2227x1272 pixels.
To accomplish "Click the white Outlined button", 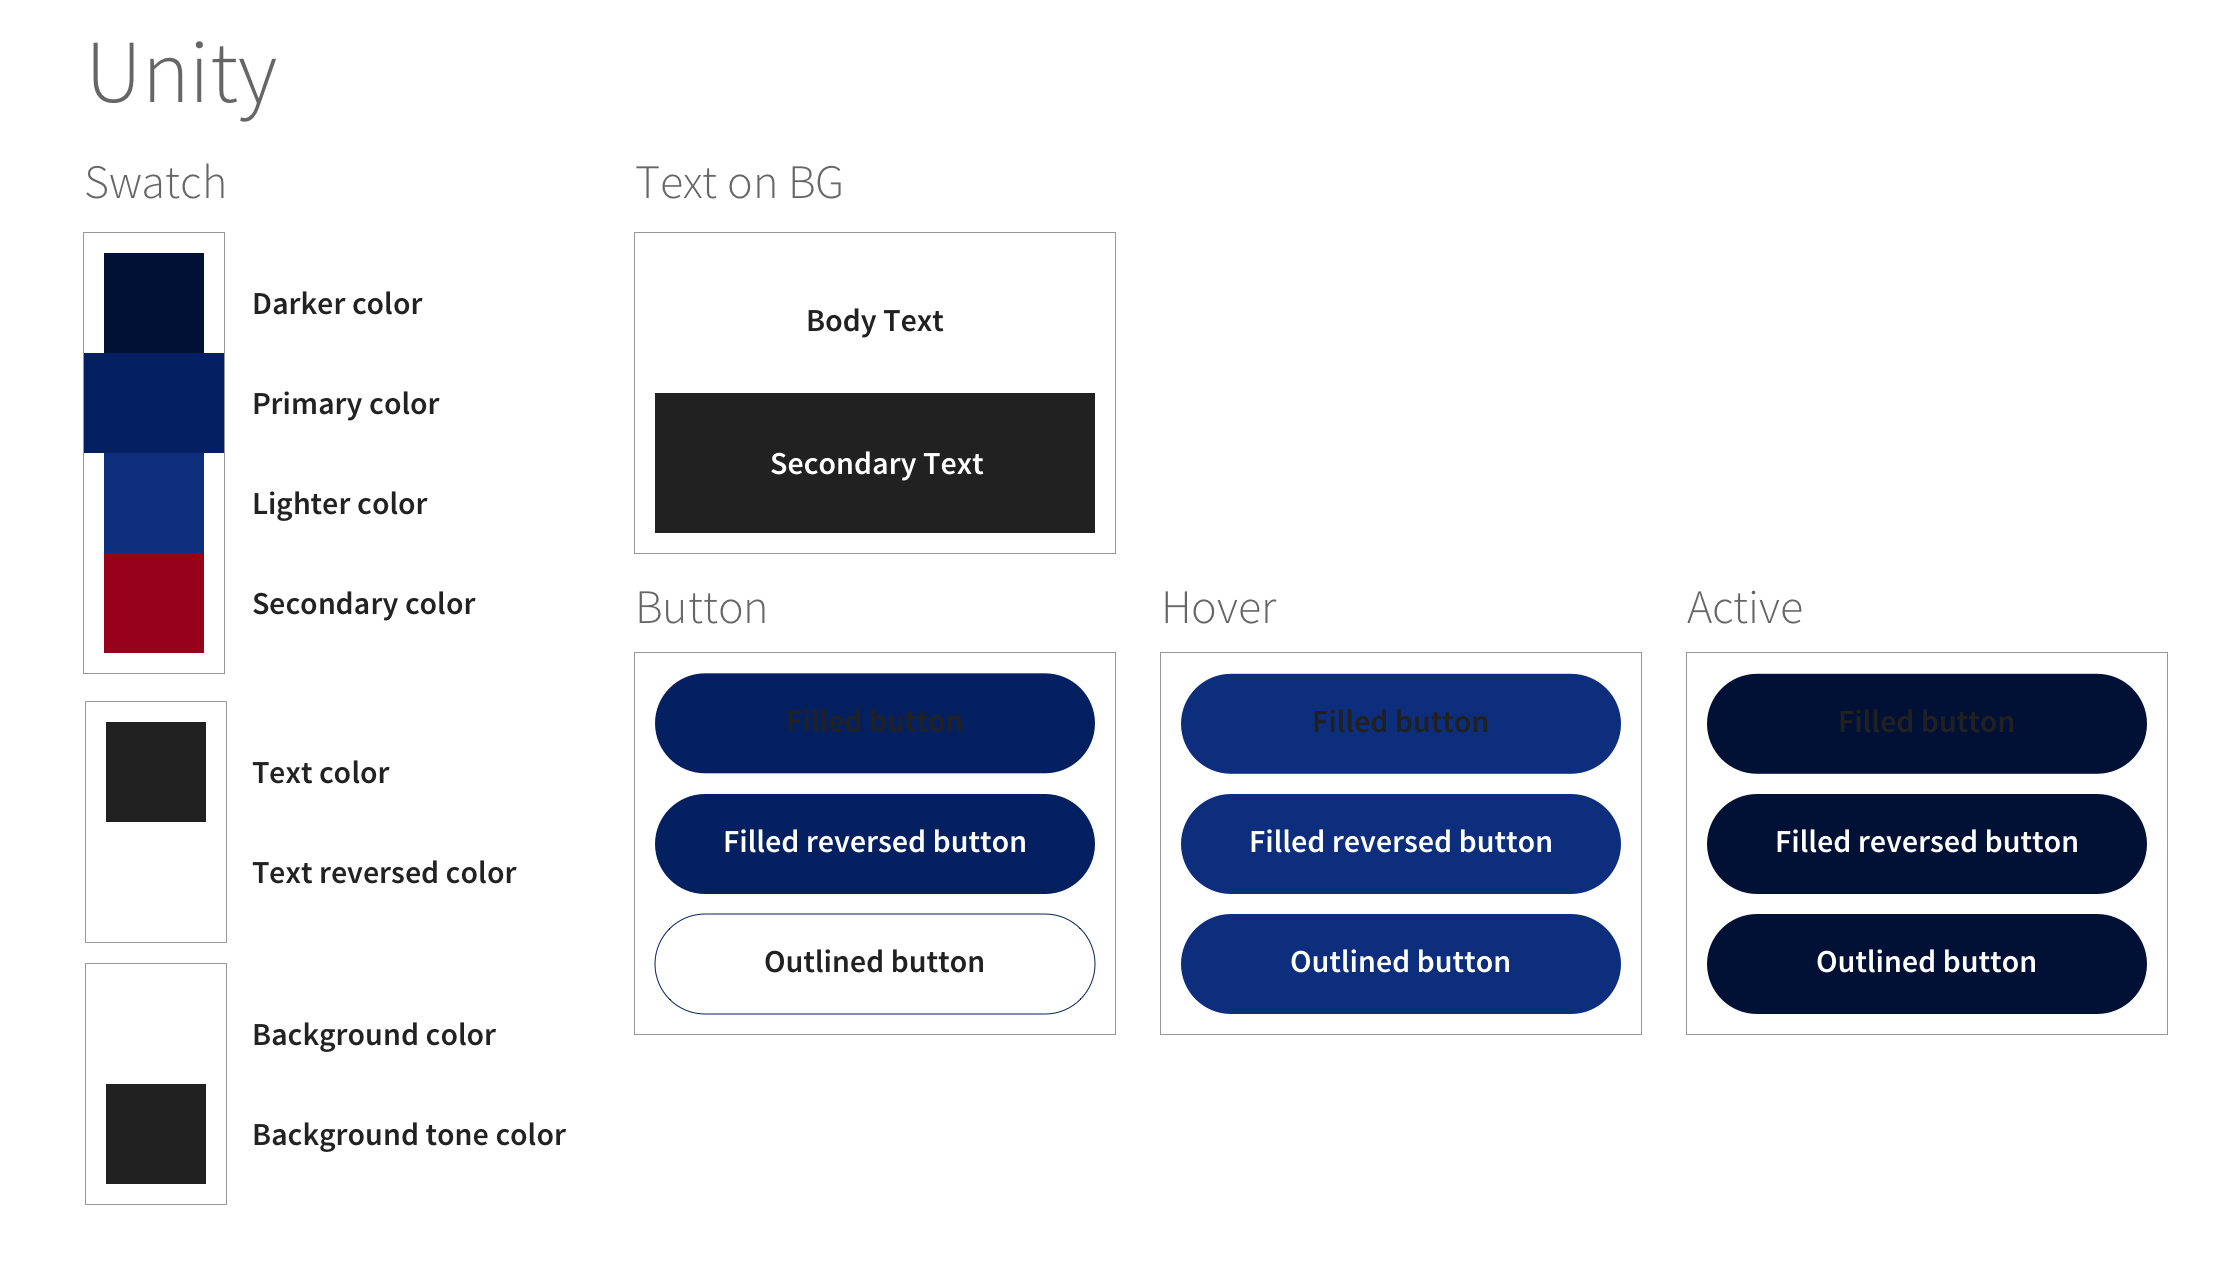I will 874,963.
